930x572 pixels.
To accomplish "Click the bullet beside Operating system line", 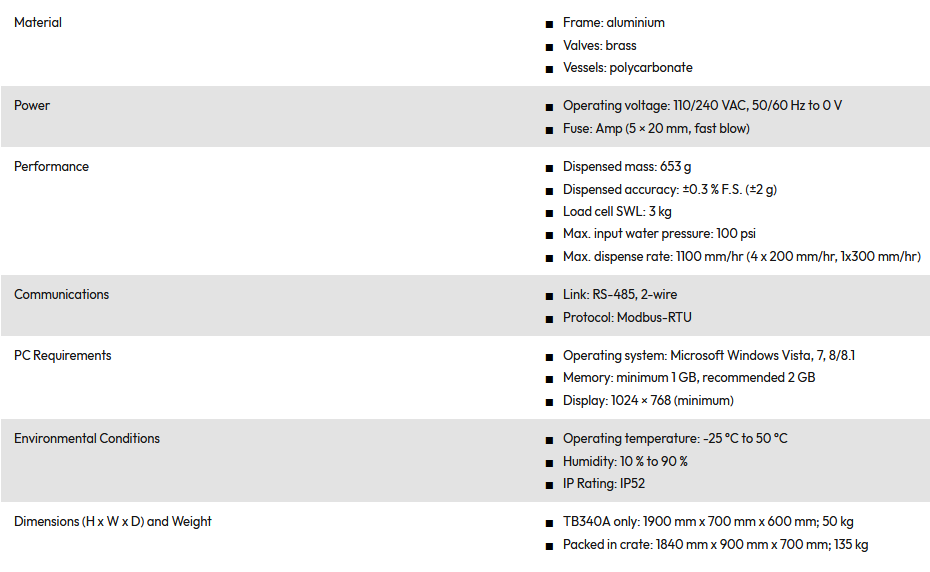I will [550, 357].
